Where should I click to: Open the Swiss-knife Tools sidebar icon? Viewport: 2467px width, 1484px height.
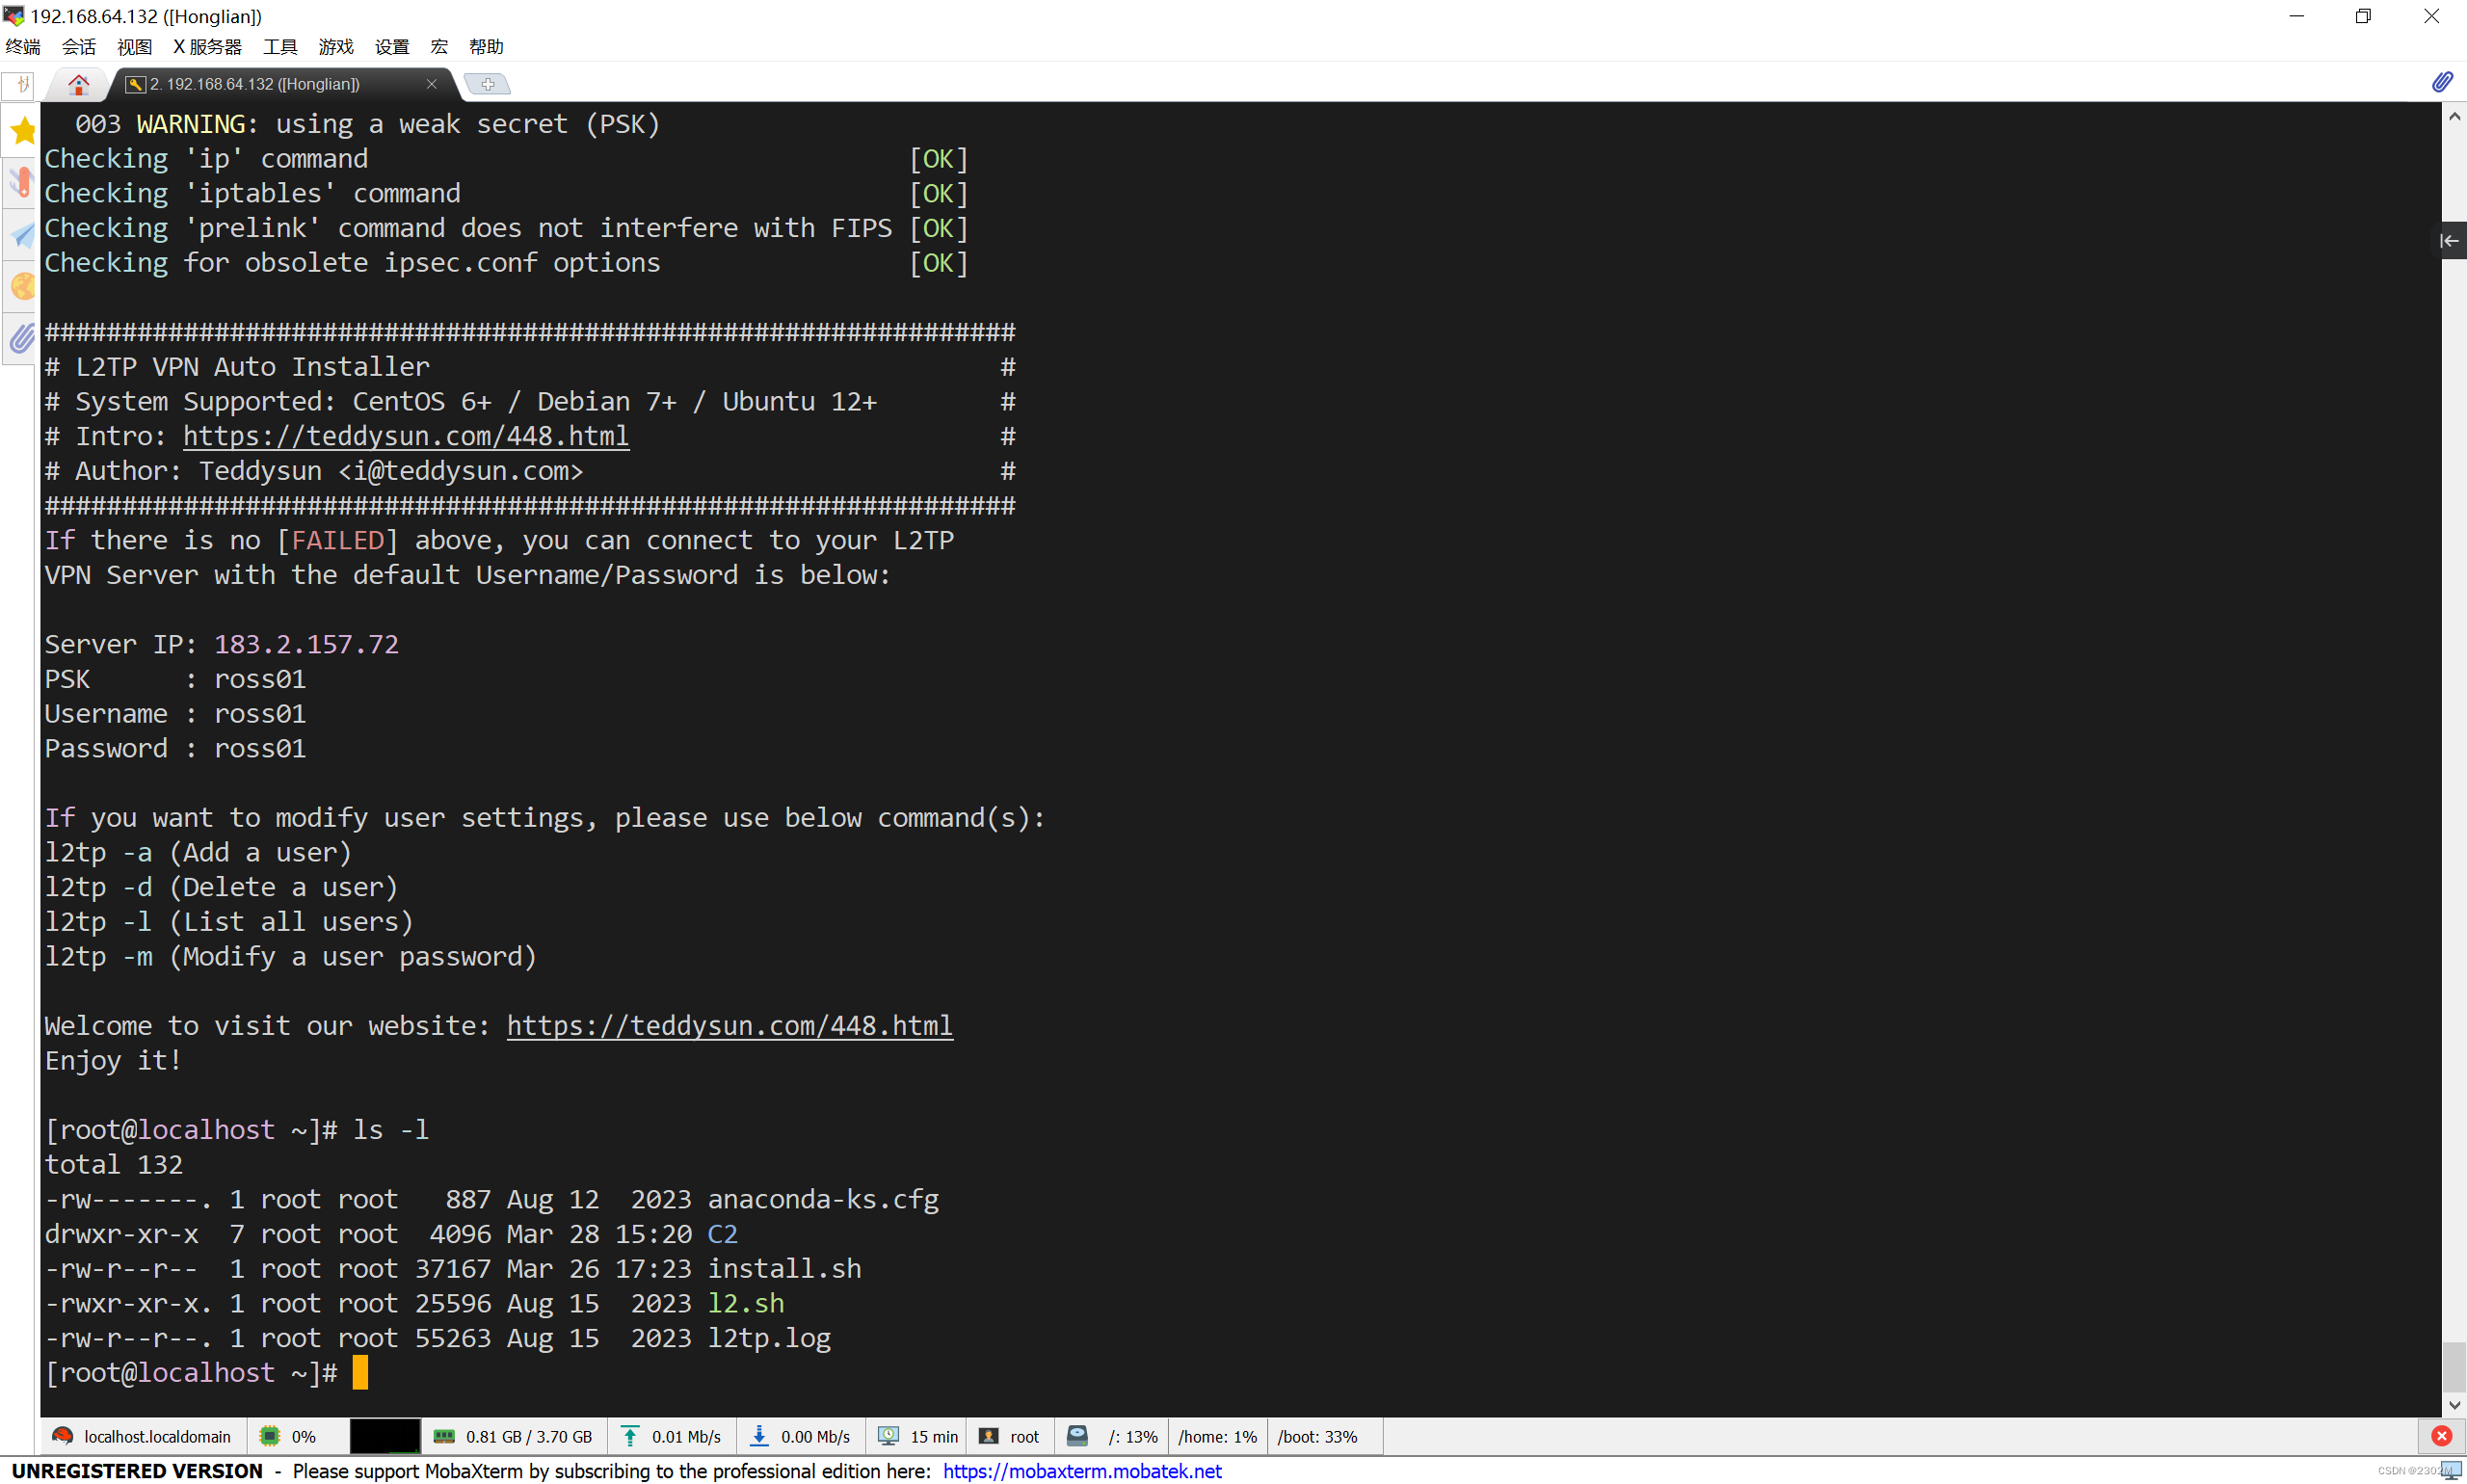click(x=22, y=183)
